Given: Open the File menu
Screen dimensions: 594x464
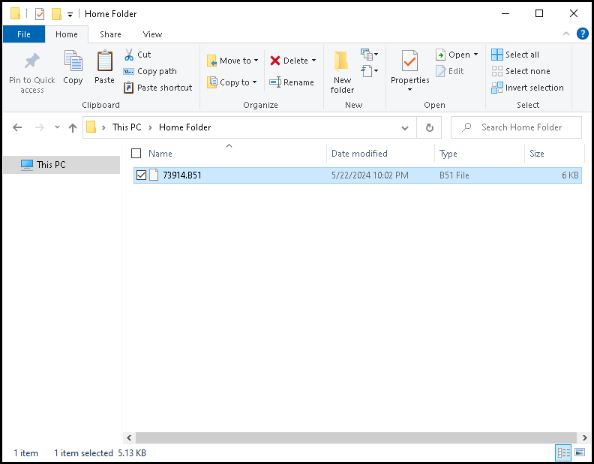Looking at the screenshot, I should 23,34.
